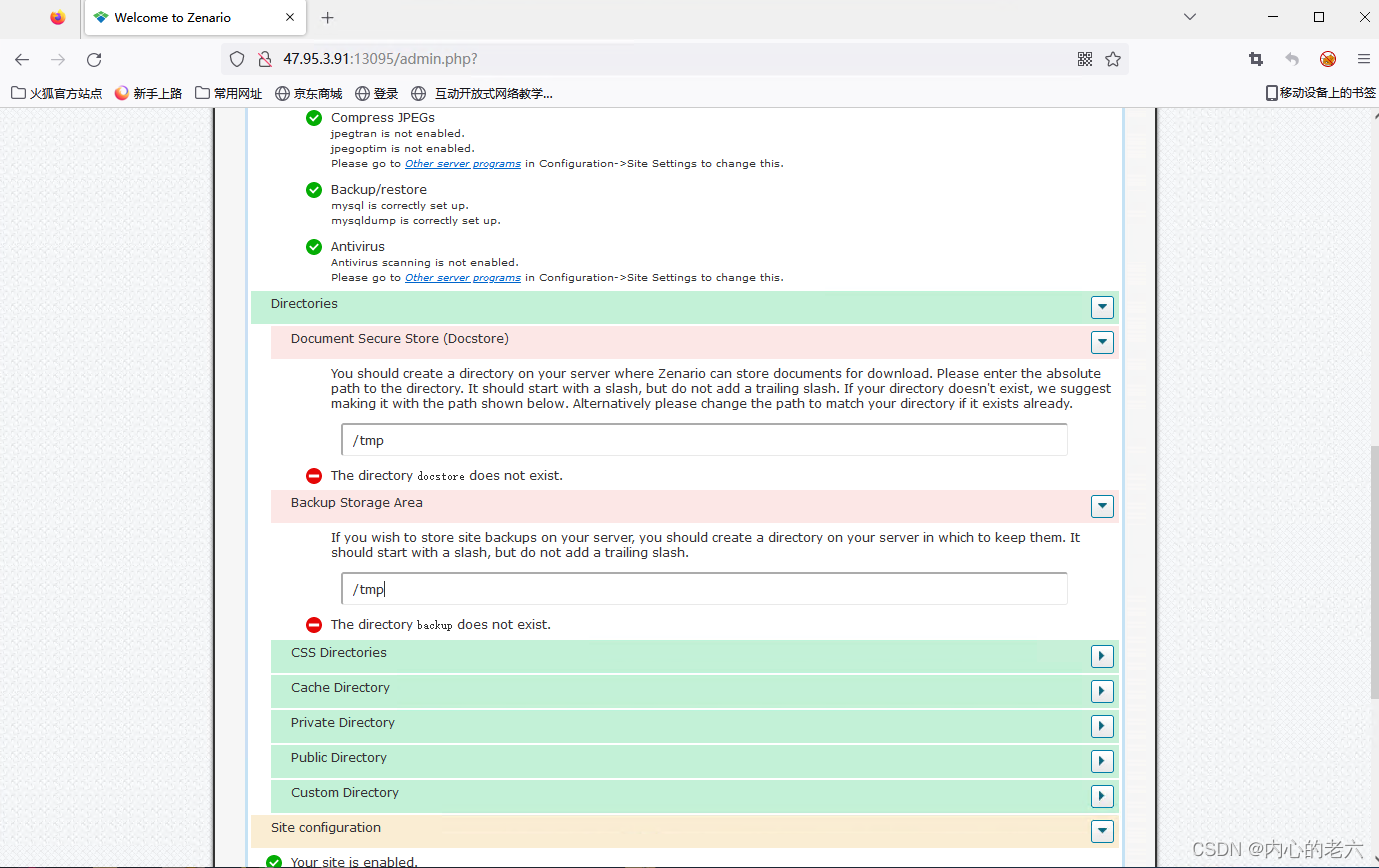Click red error icon for backup directory
This screenshot has width=1379, height=868.
click(314, 625)
